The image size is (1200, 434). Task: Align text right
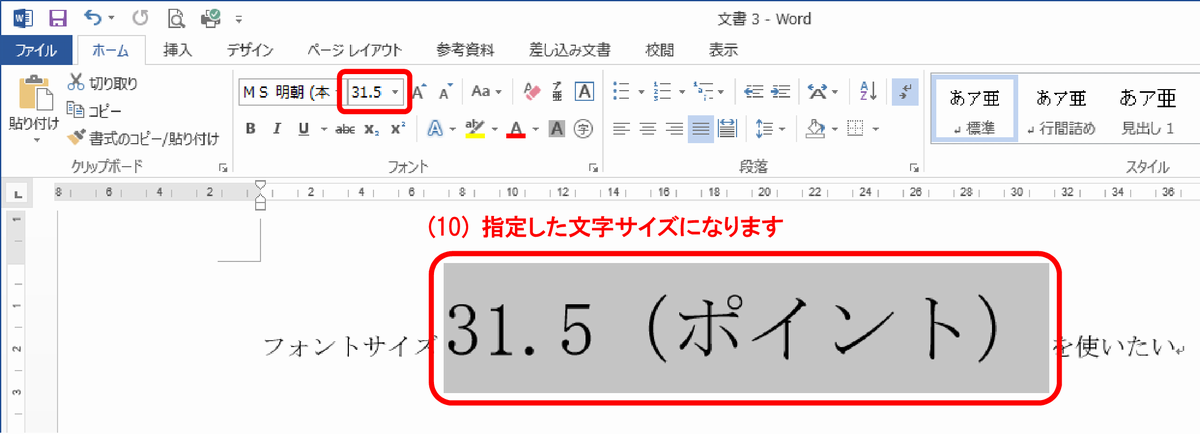674,128
